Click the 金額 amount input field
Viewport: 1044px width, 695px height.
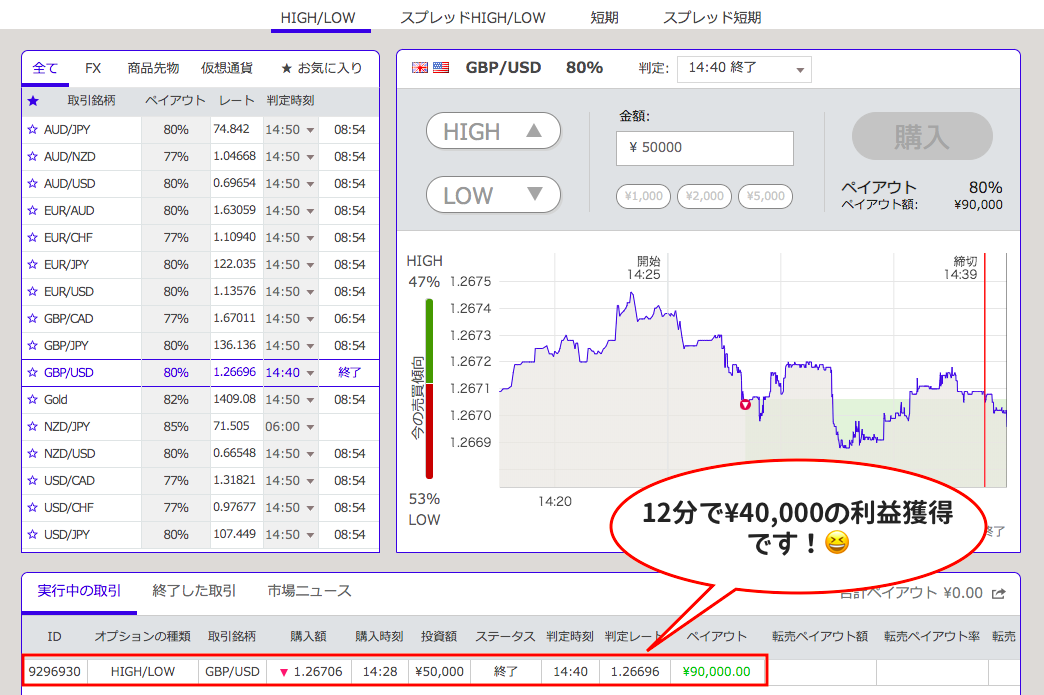click(x=705, y=148)
